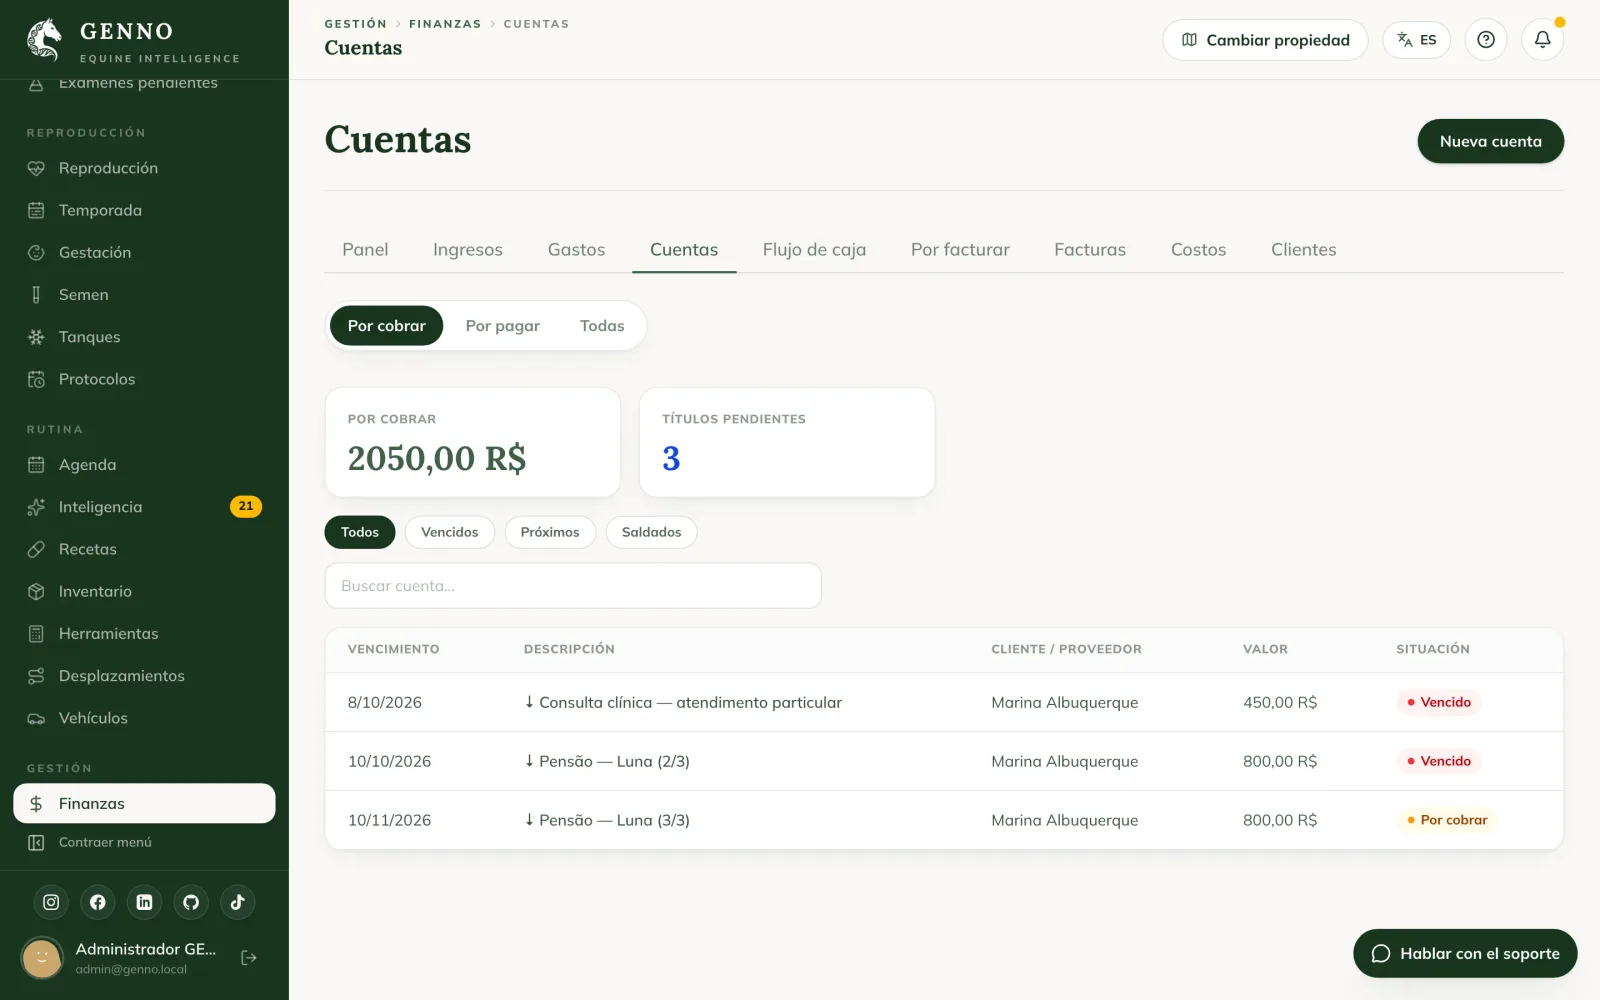
Task: Click the Finanzas breadcrumb link
Action: 445,24
